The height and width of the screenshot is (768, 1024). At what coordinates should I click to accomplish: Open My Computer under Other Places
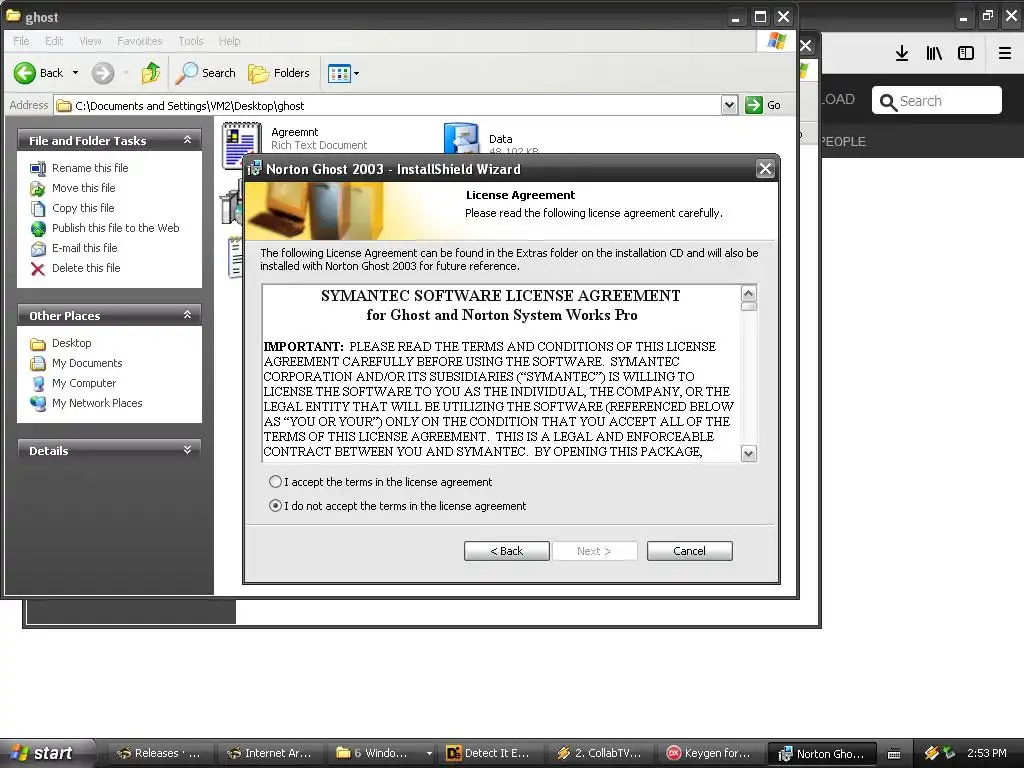click(84, 383)
